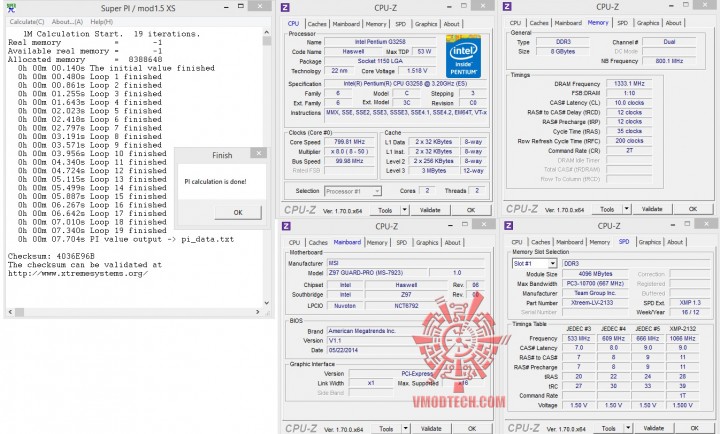Click the XMP-2132 Frequency value 1066 MHz
Viewport: 720px width, 434px height.
click(x=682, y=338)
